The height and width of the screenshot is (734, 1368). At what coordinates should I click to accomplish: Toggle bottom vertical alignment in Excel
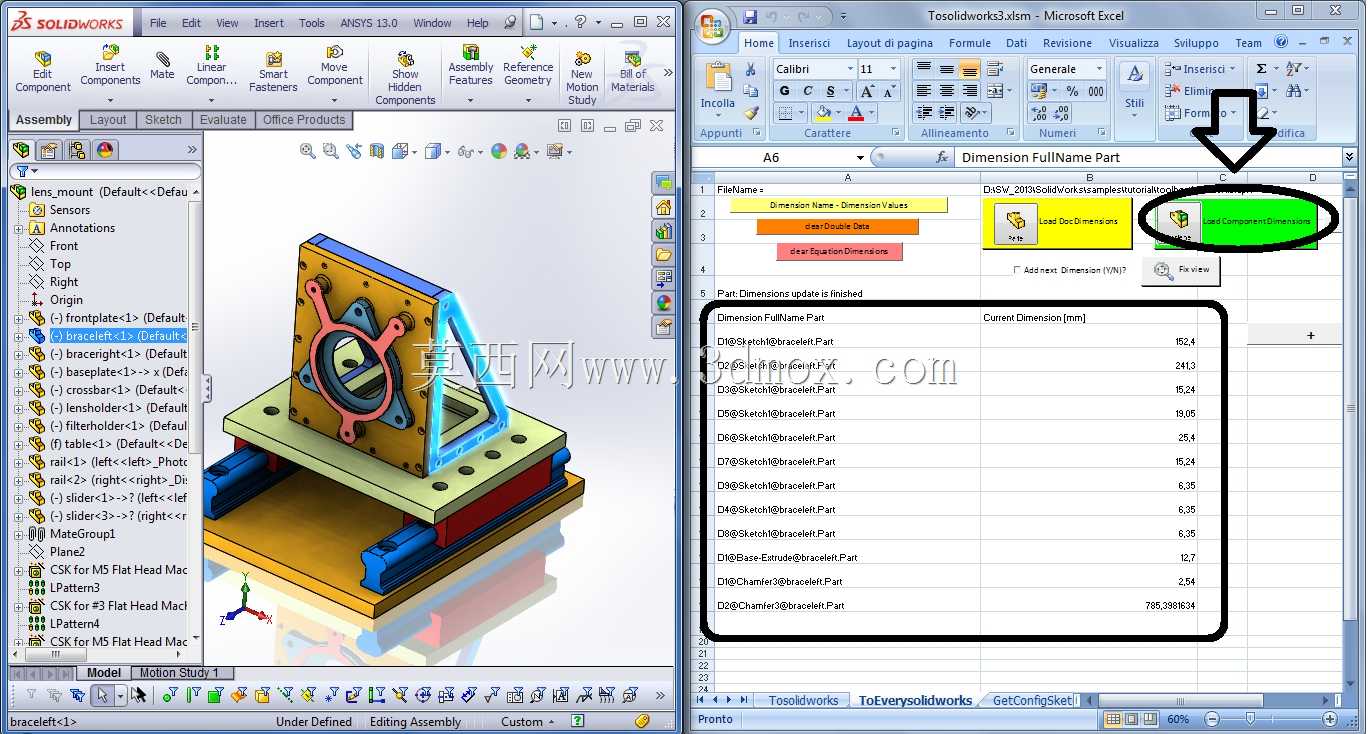point(969,69)
